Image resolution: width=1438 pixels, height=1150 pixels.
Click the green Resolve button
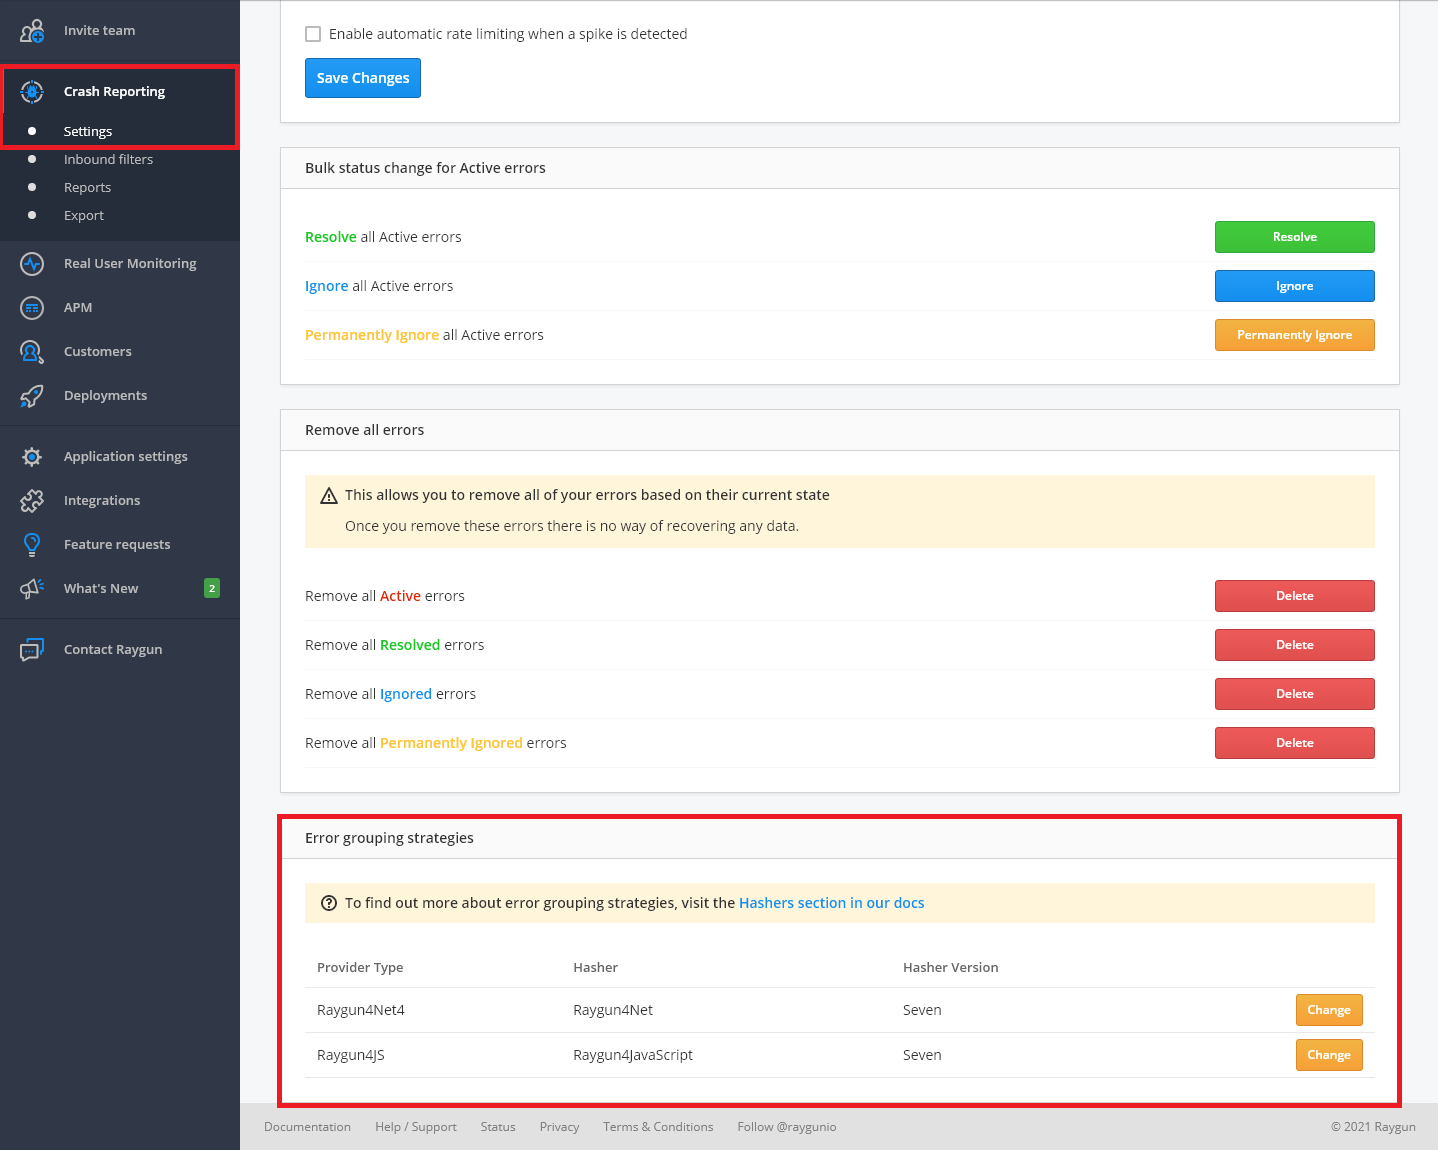(x=1295, y=237)
